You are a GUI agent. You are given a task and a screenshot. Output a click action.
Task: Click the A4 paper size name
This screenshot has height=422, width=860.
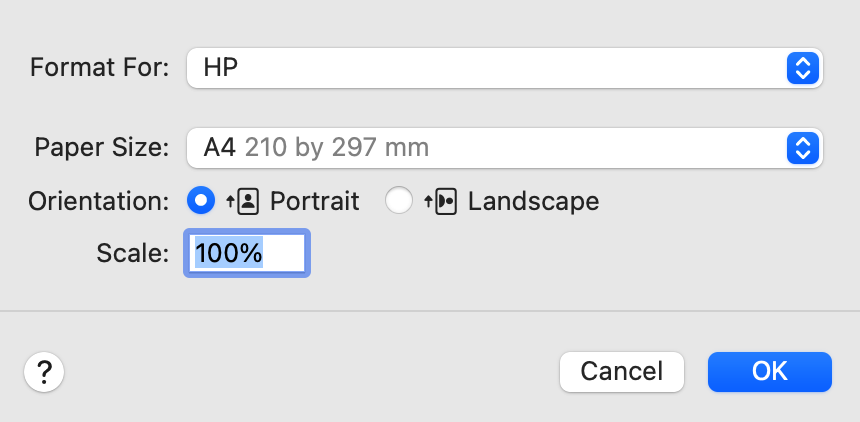coord(219,148)
